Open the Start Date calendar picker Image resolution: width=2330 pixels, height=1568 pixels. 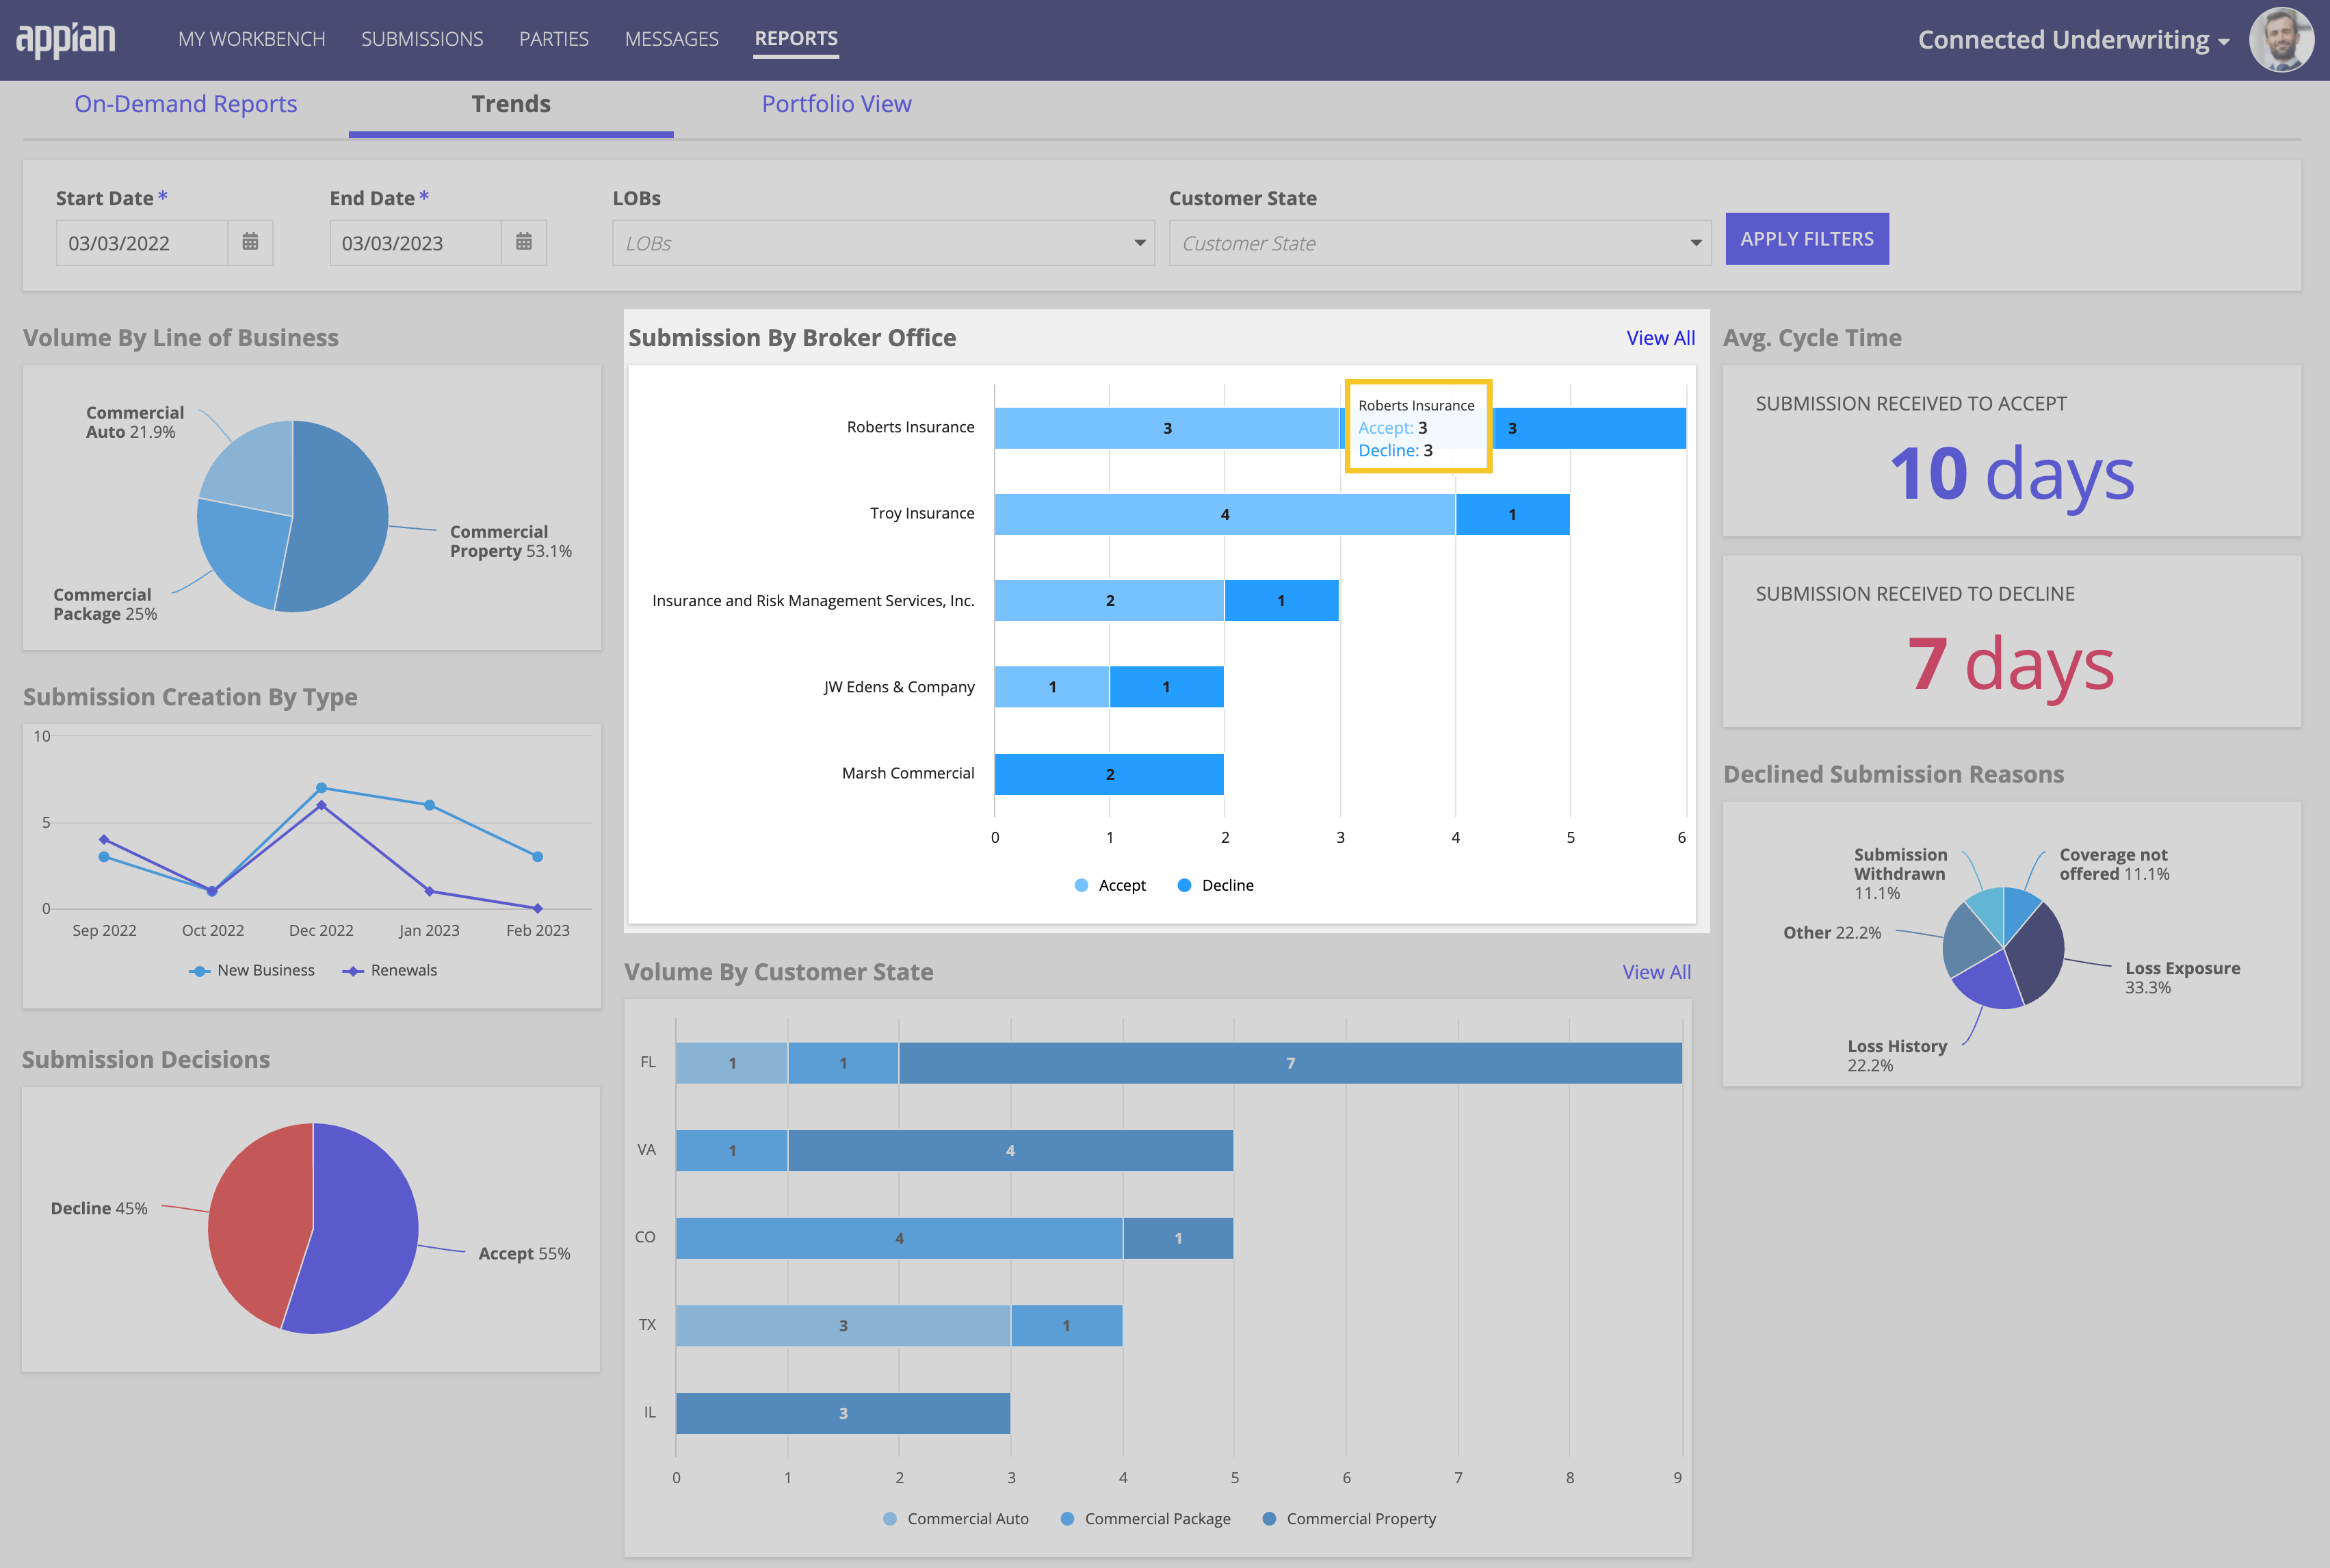pos(250,242)
